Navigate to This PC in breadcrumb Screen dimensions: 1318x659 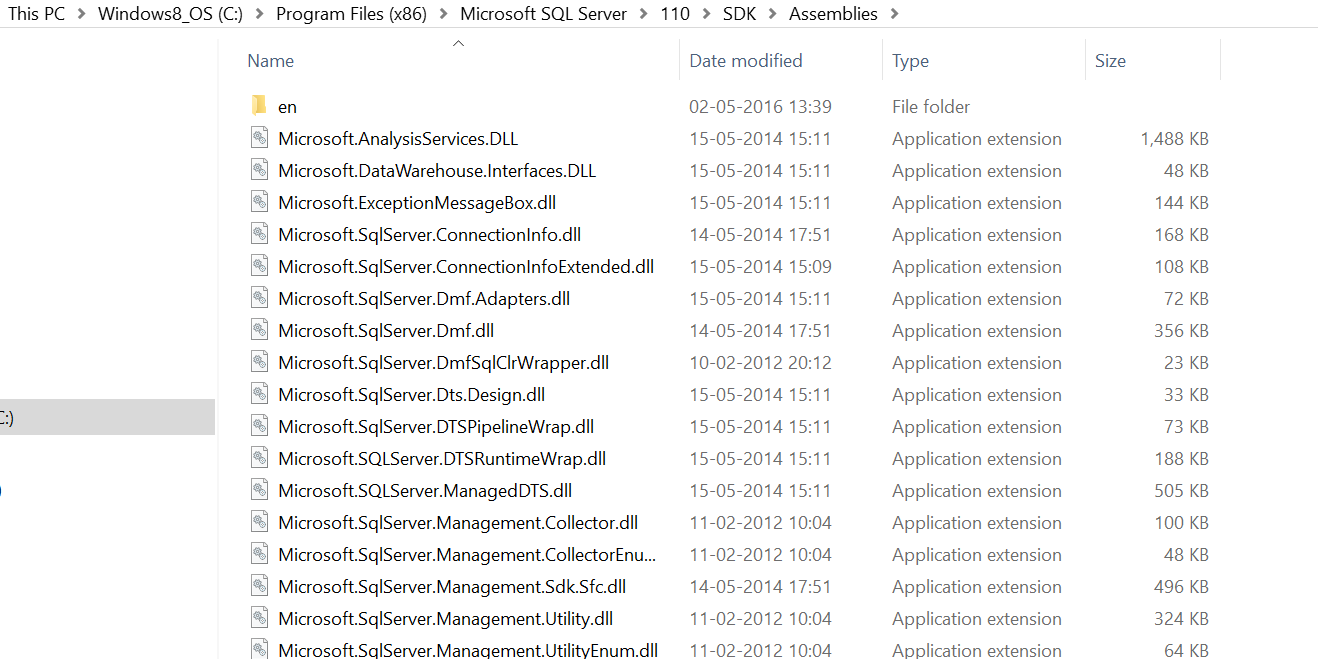[36, 14]
